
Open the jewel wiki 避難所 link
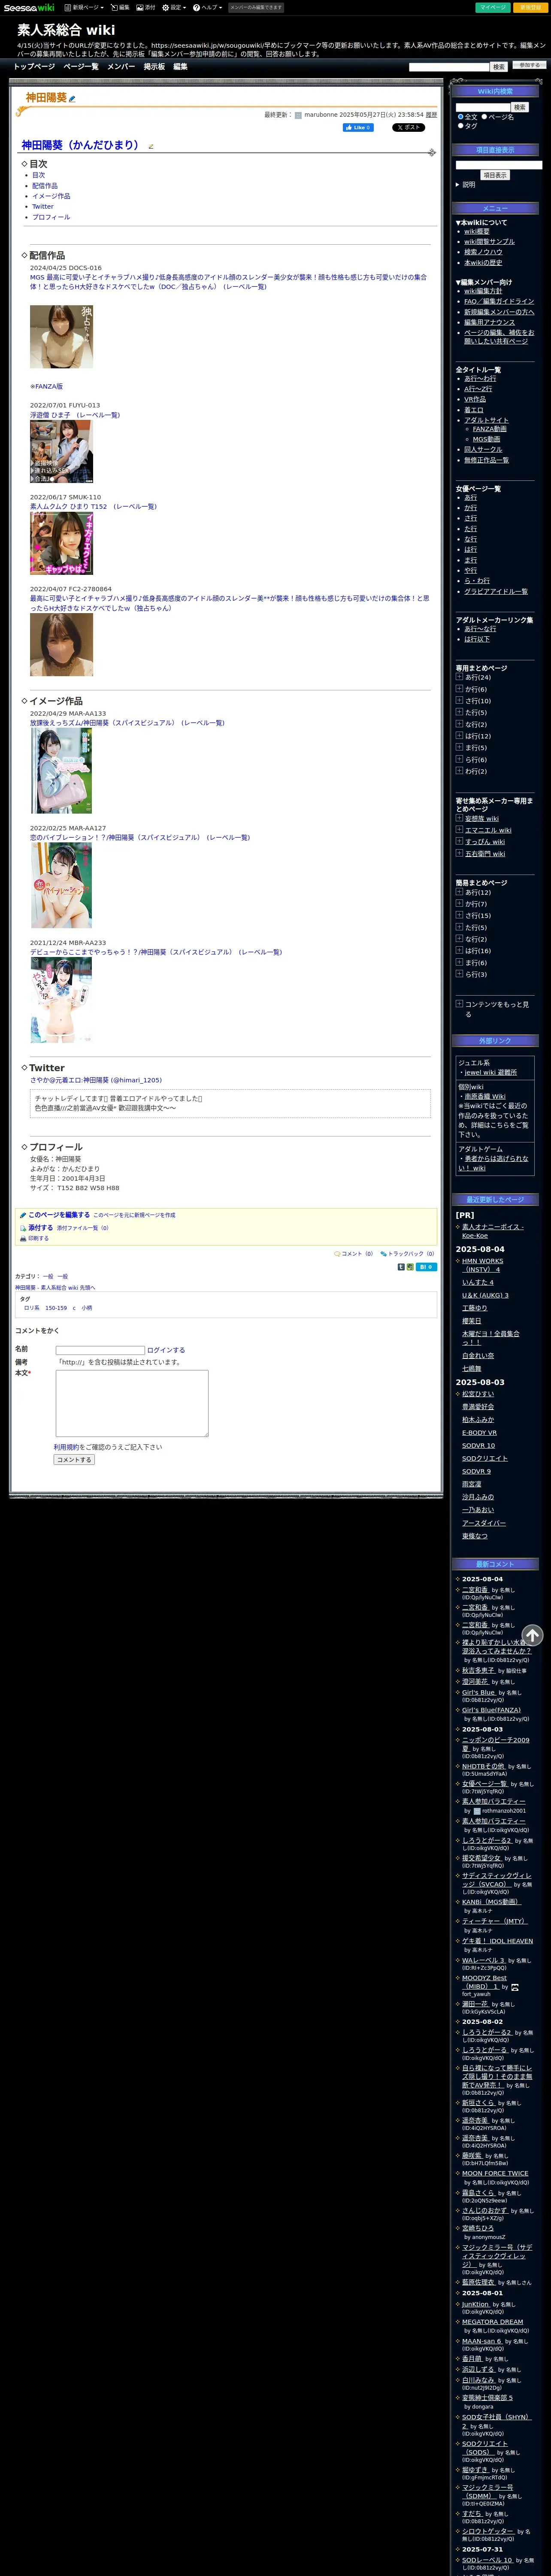click(490, 1072)
